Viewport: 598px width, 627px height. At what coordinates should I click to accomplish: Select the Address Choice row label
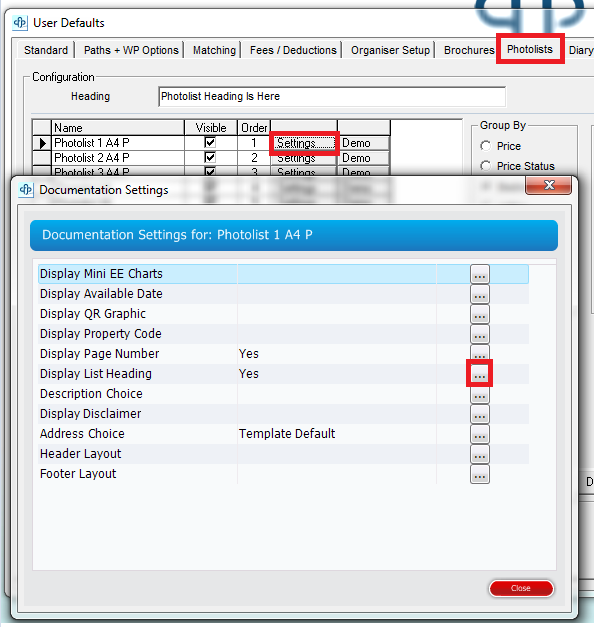click(82, 434)
